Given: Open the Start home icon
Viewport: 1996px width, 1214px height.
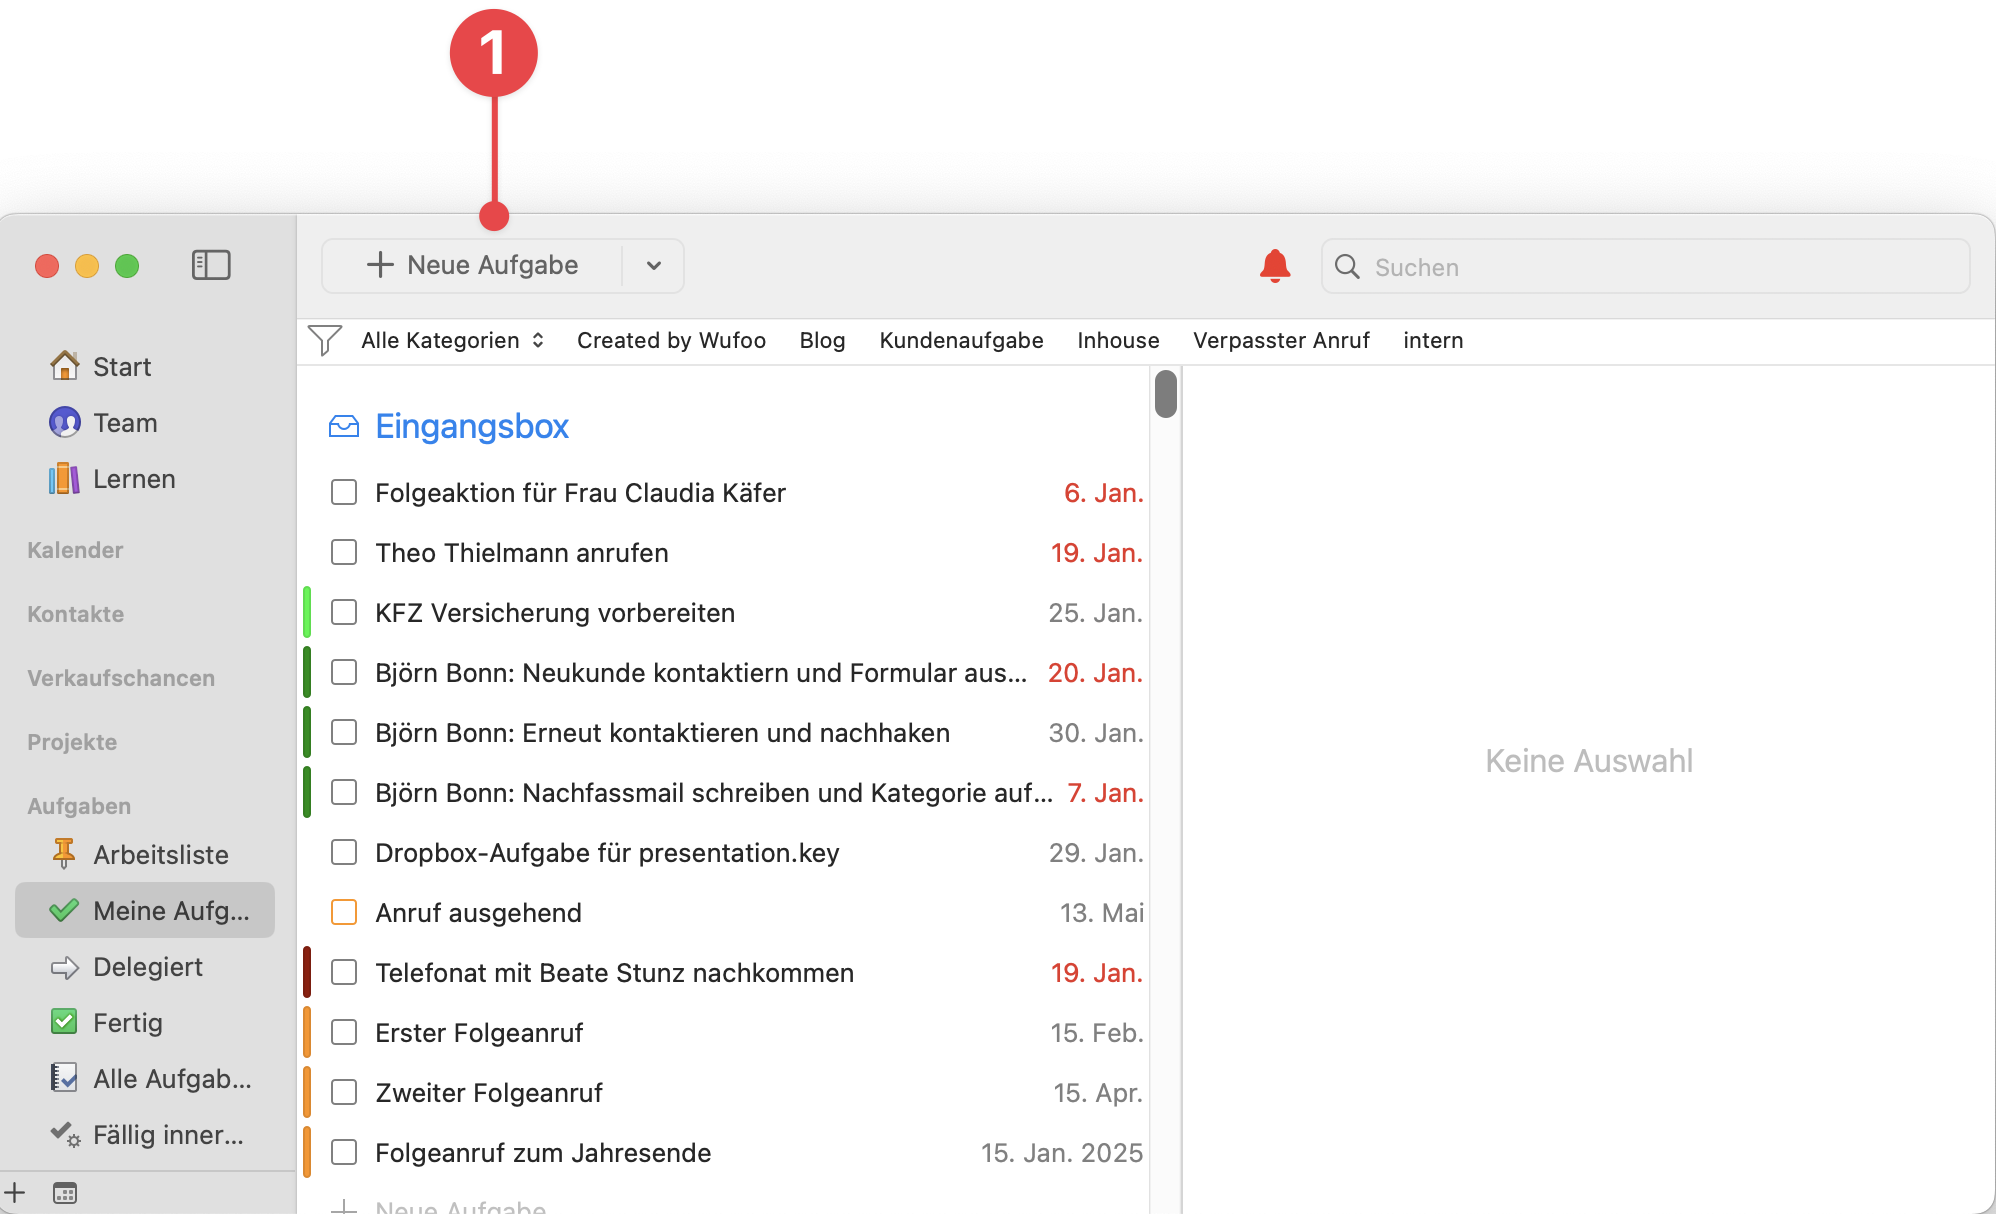Looking at the screenshot, I should click(65, 366).
